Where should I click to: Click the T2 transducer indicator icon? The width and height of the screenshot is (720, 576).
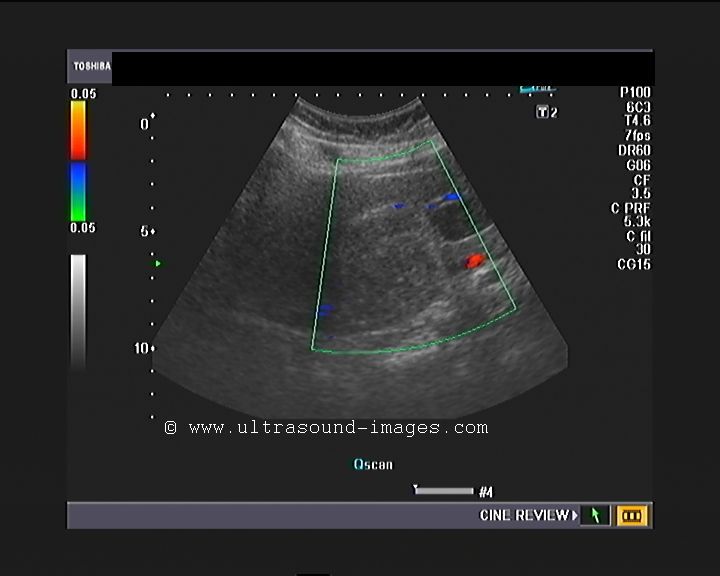(546, 112)
